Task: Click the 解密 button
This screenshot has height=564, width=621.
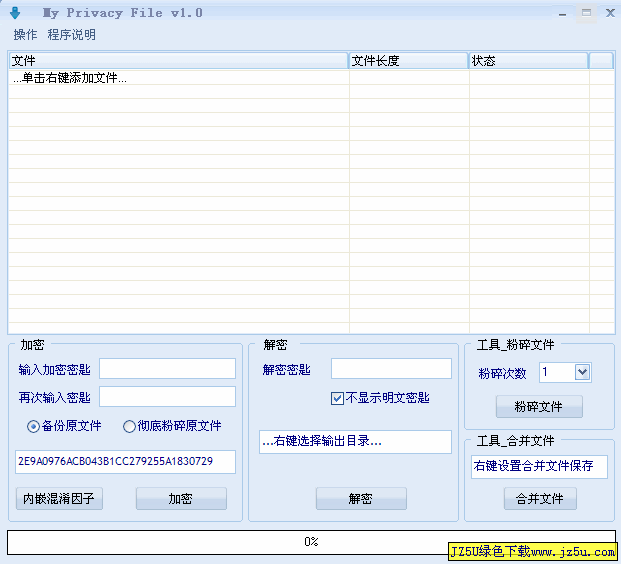Action: click(x=361, y=498)
